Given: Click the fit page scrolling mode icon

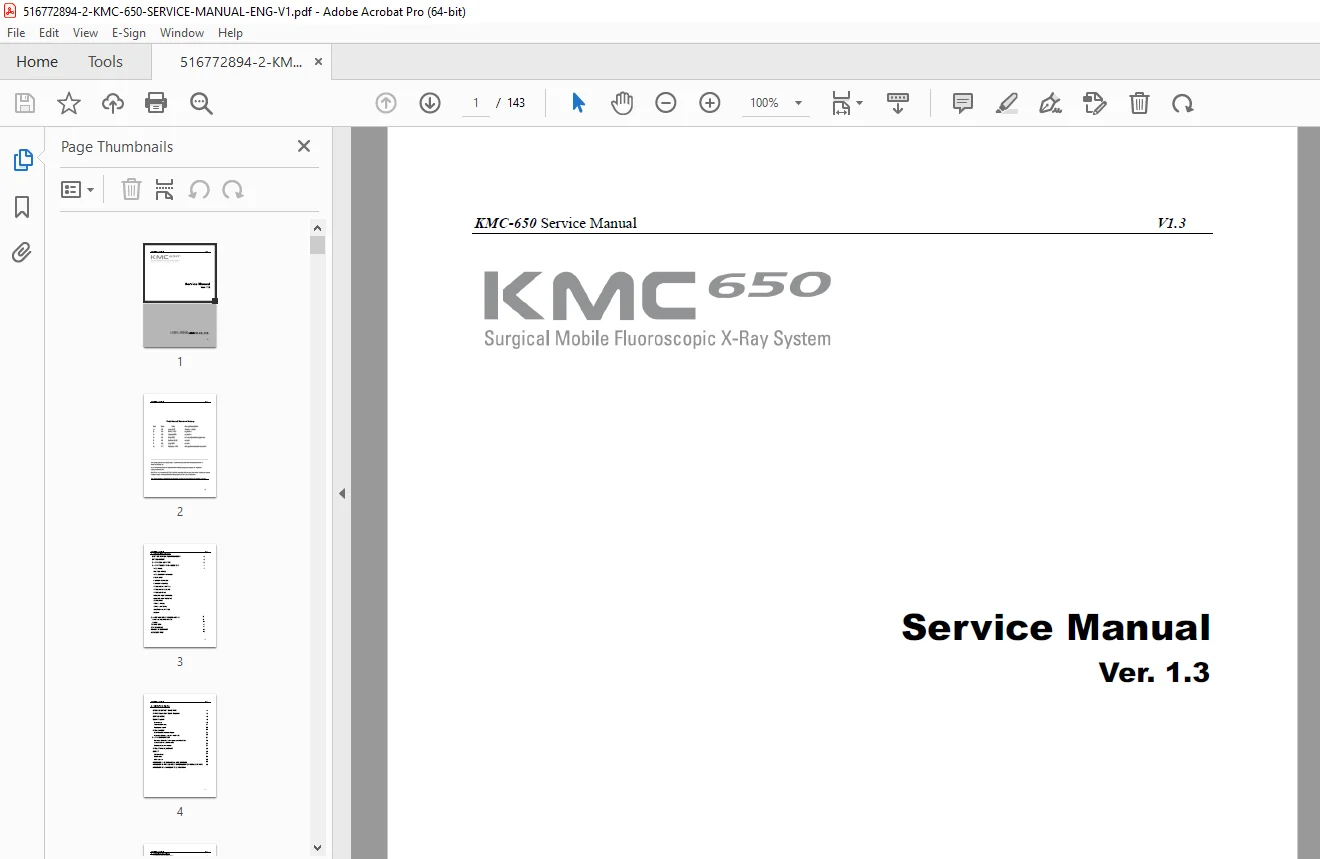Looking at the screenshot, I should pyautogui.click(x=841, y=103).
